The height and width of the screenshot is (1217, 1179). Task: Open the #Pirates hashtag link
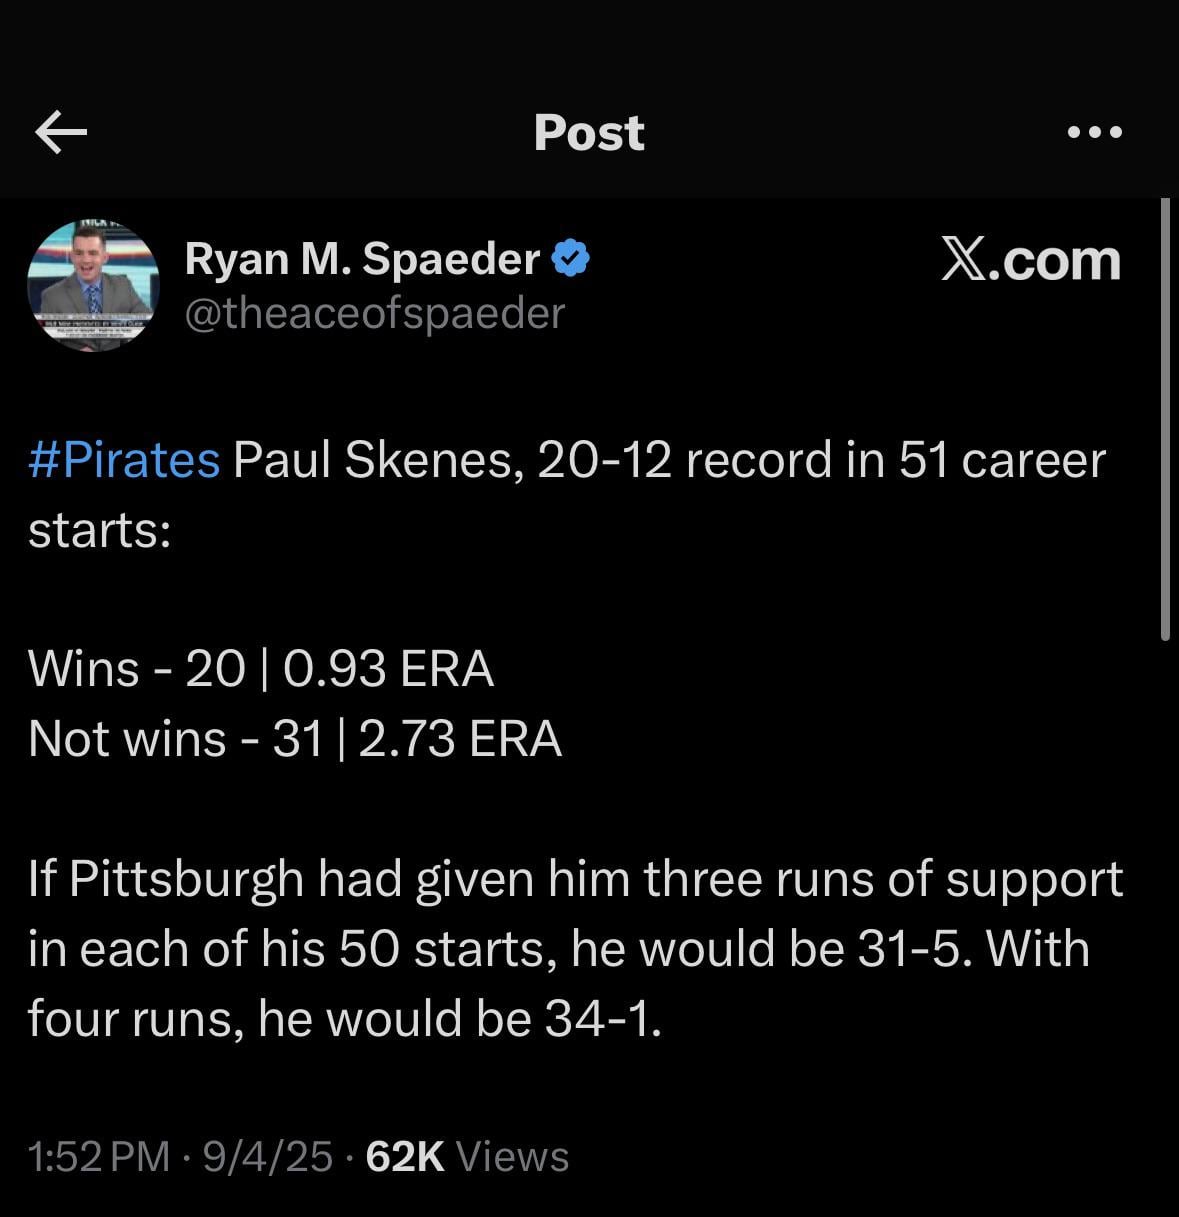pos(124,461)
